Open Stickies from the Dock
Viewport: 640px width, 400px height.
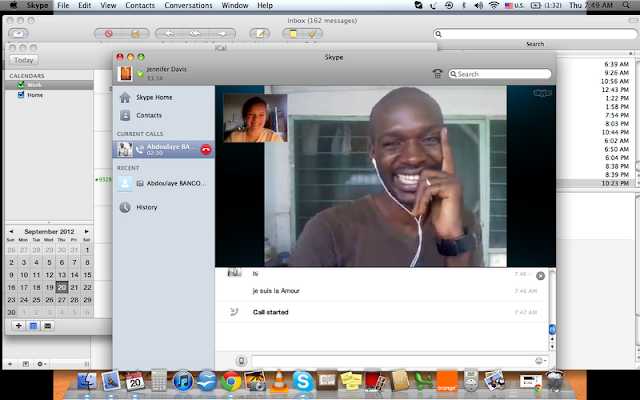tap(351, 382)
